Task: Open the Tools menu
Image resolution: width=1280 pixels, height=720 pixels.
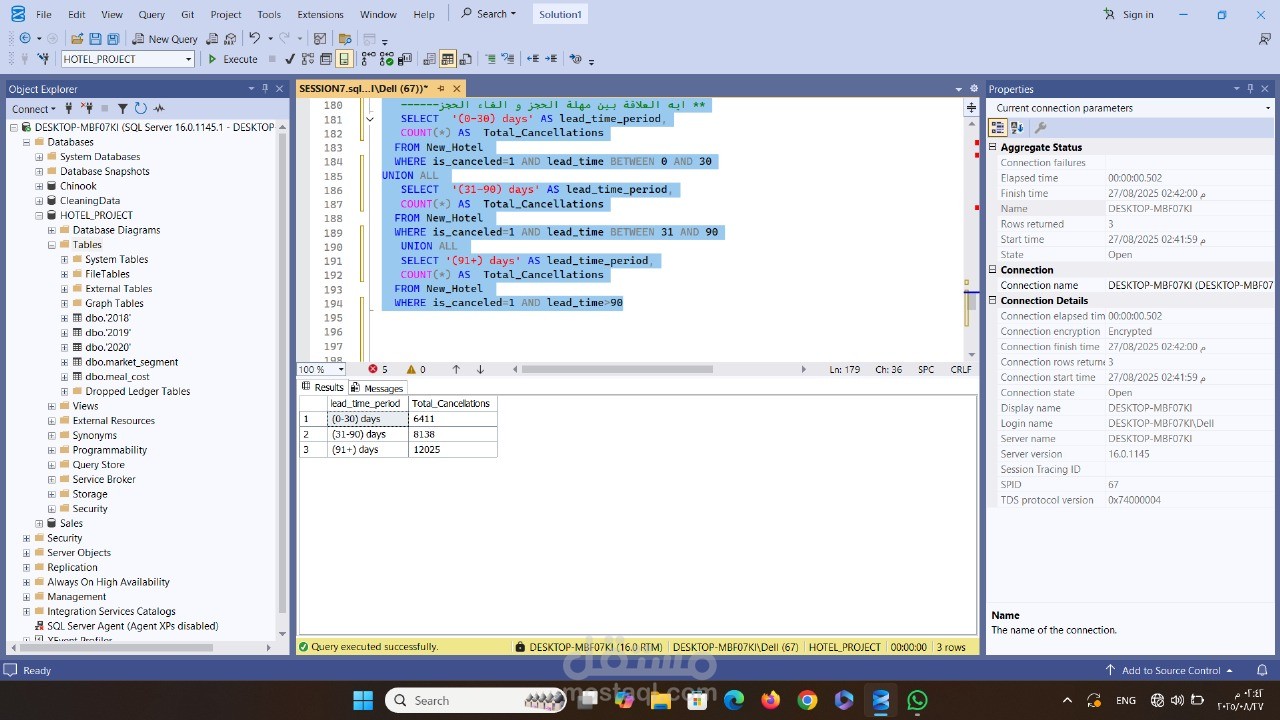Action: coord(269,14)
